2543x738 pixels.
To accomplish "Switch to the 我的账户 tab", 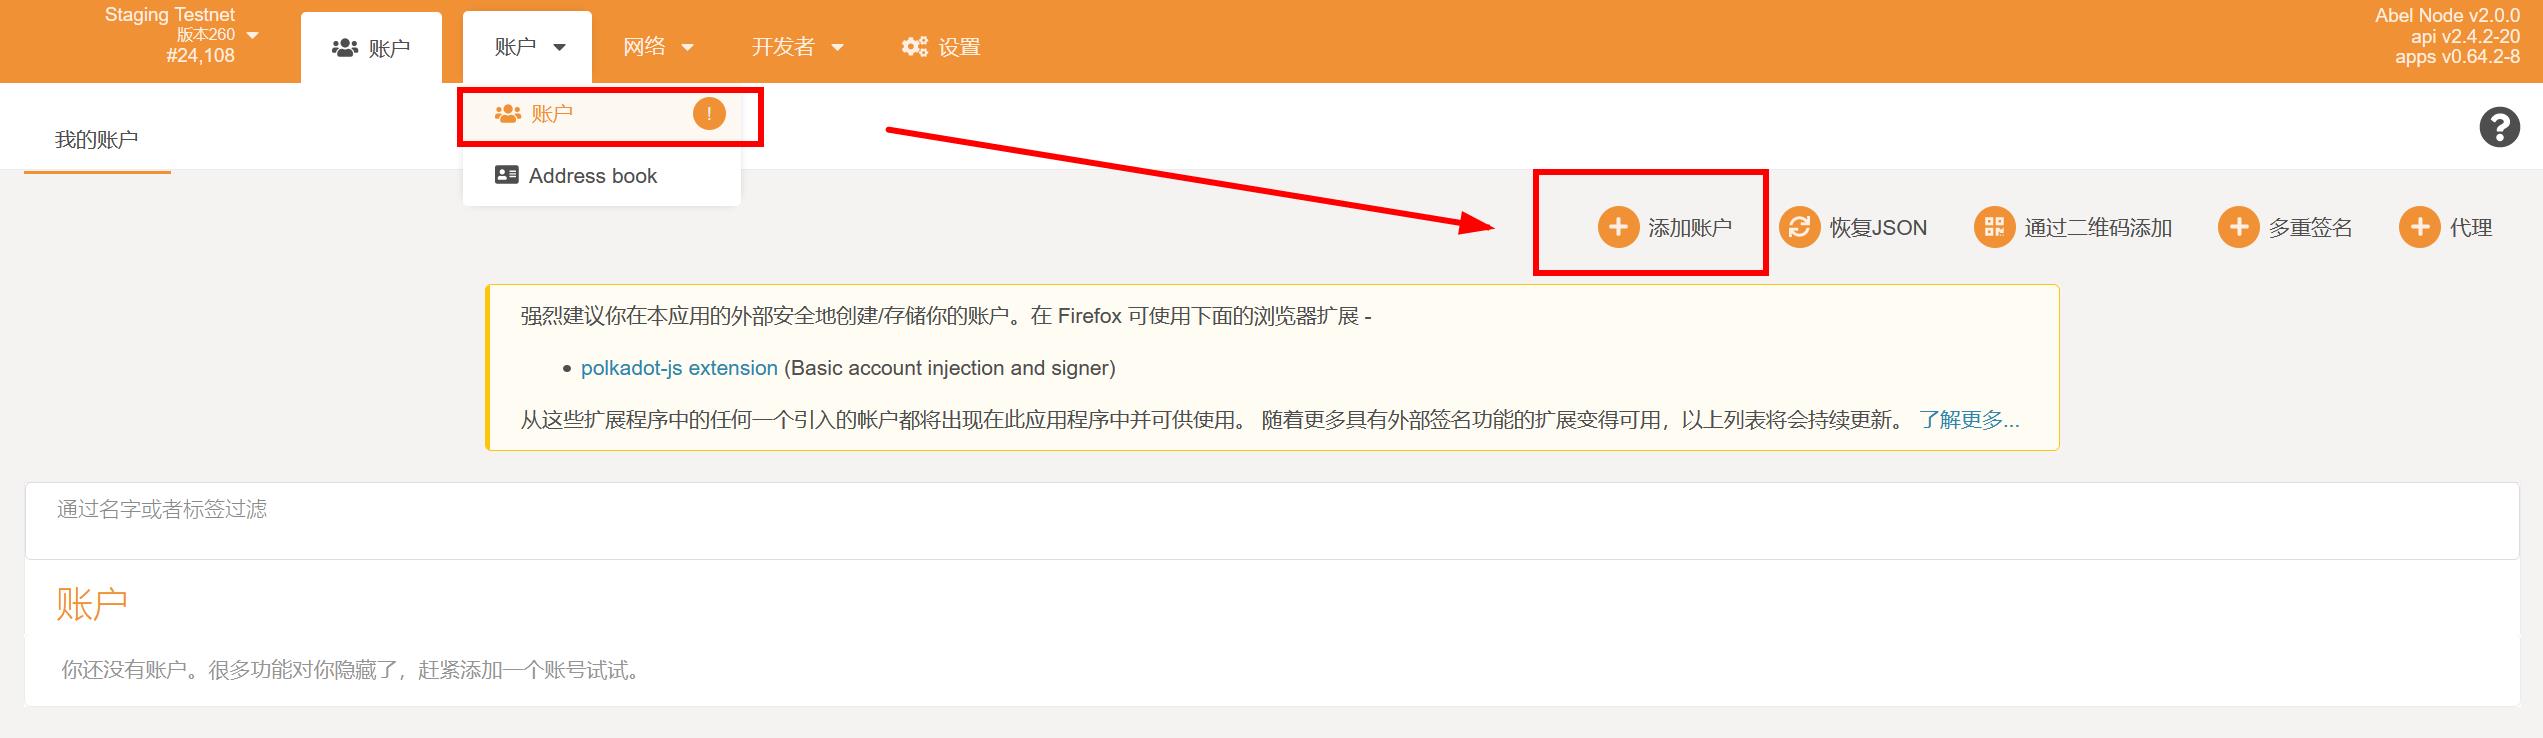I will click(97, 140).
